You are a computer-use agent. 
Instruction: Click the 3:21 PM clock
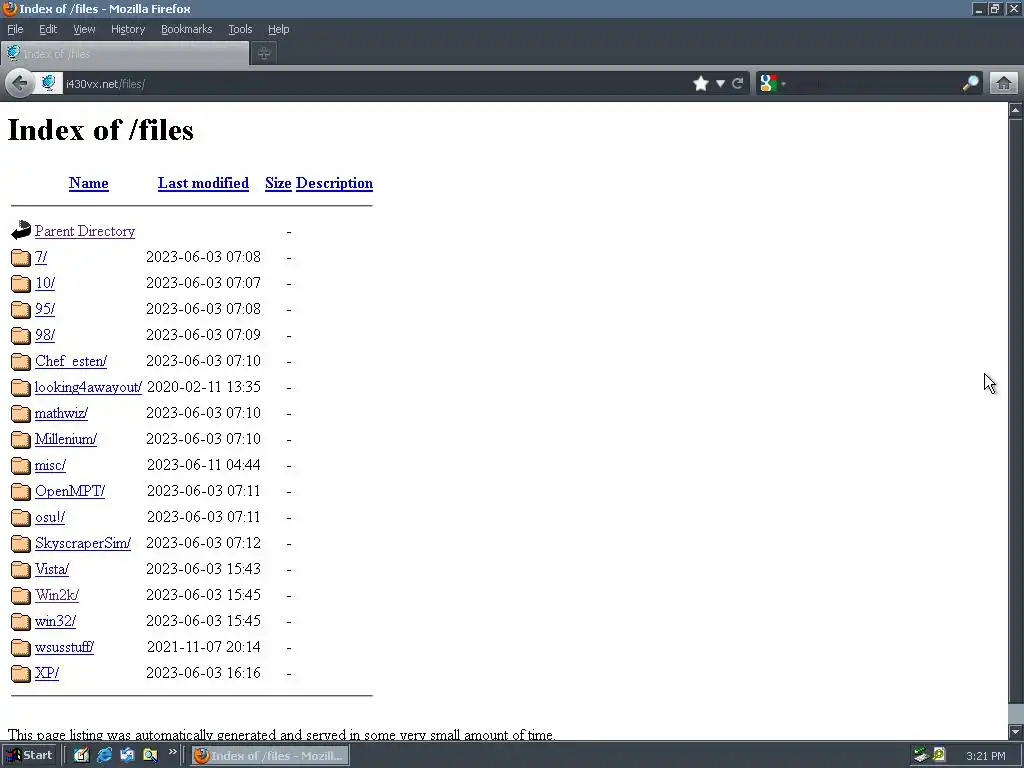[985, 756]
